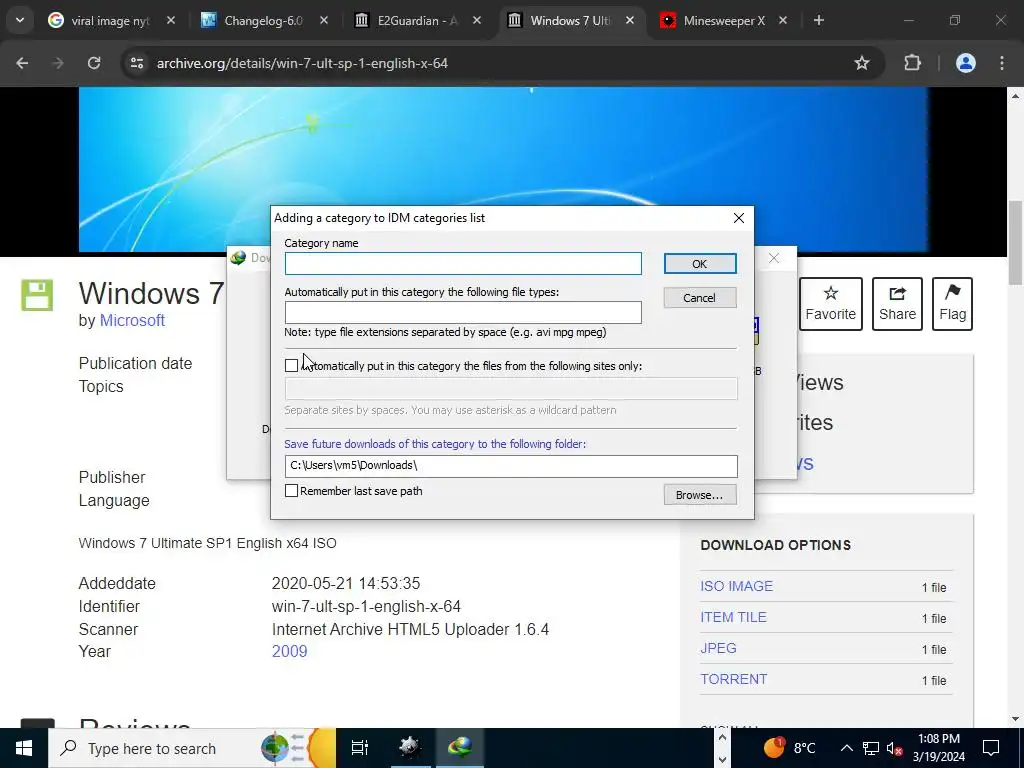Click the taskbar toolbar down chevron

click(722, 760)
